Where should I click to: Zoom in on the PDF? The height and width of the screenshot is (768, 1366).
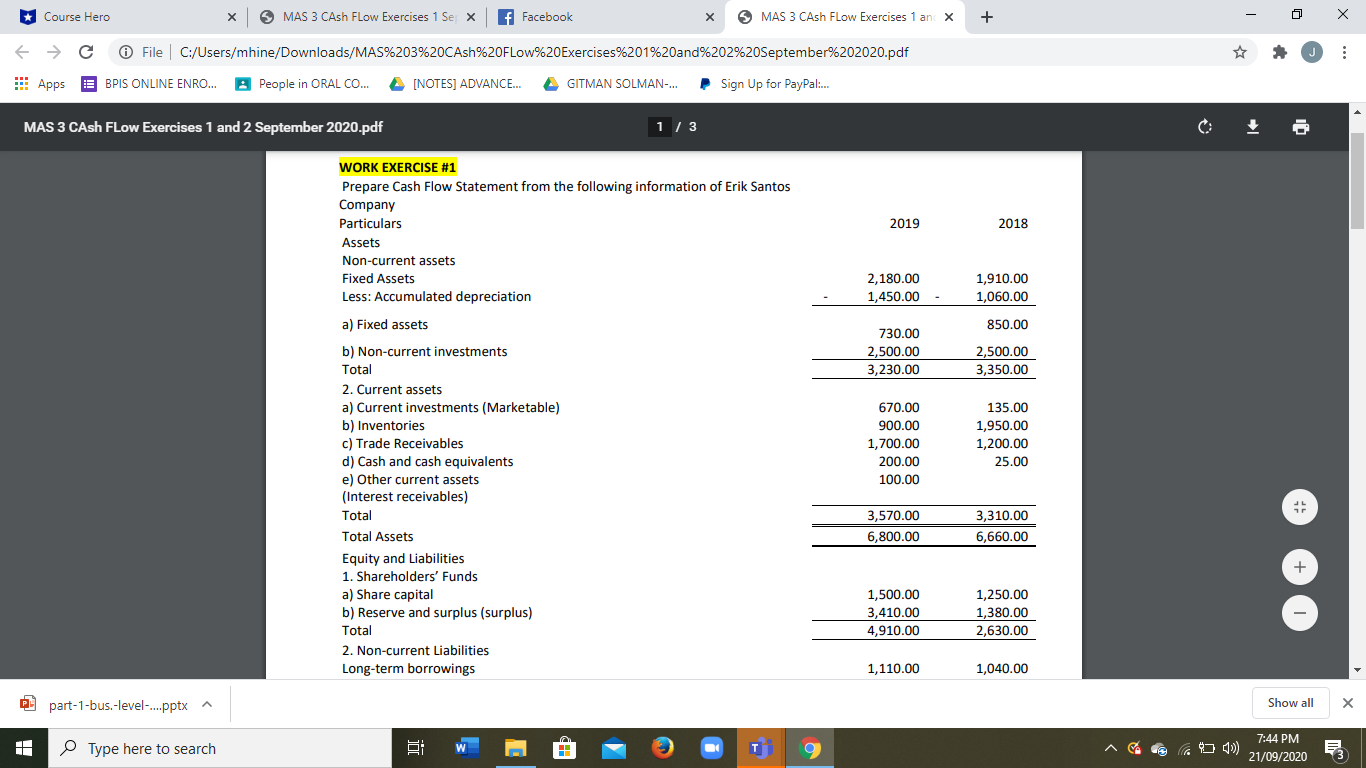click(x=1299, y=566)
